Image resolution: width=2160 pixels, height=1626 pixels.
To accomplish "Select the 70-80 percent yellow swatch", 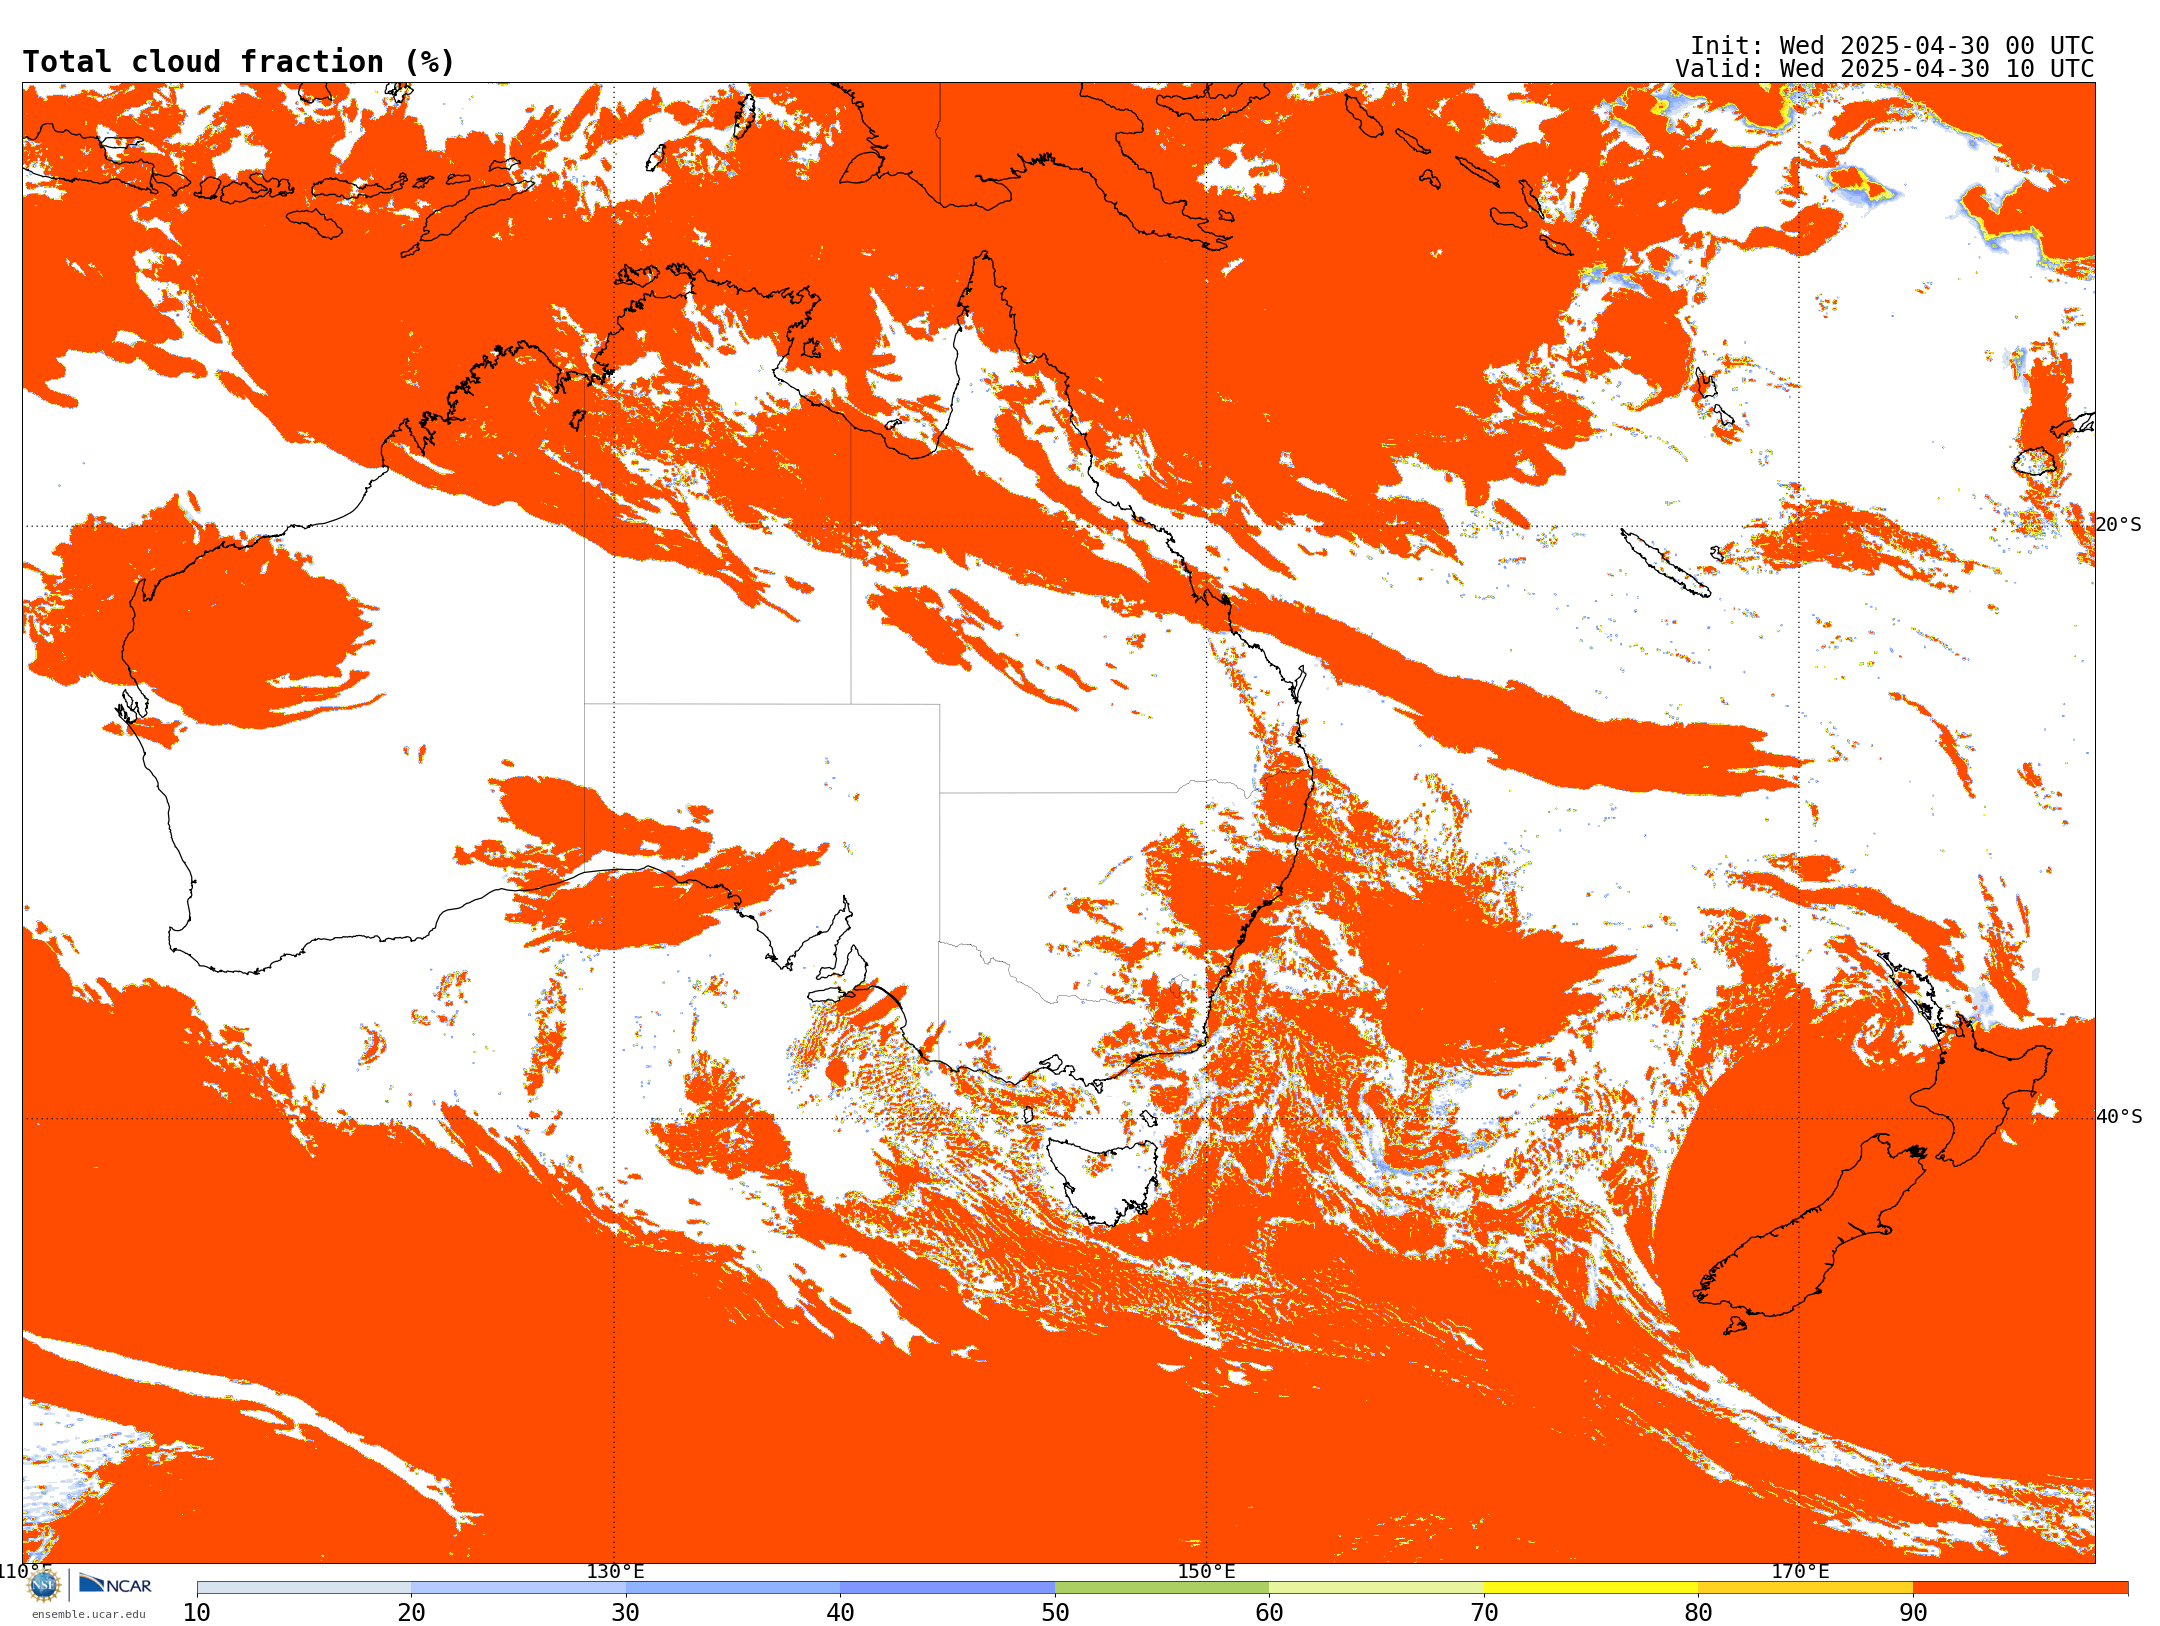I will pos(1591,1588).
